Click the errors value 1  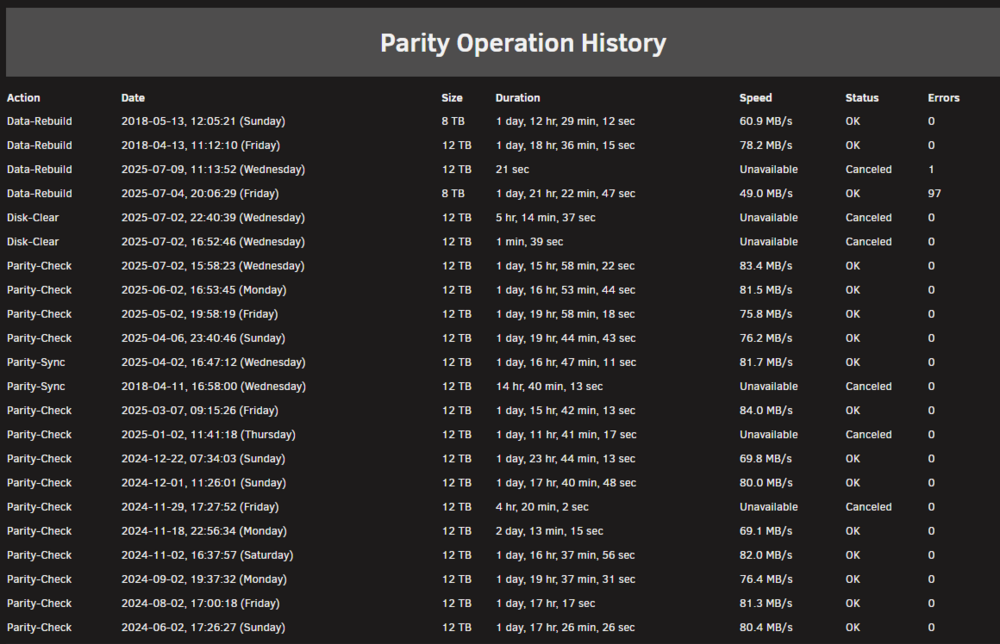tap(931, 170)
